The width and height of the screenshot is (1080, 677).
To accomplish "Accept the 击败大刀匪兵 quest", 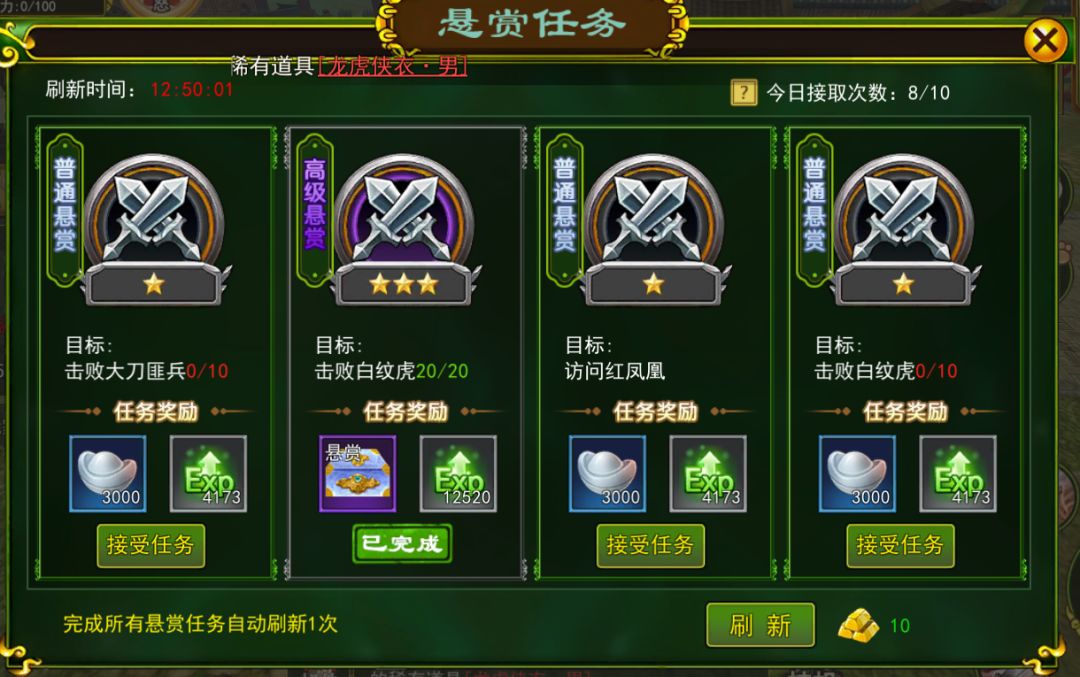I will [x=151, y=545].
